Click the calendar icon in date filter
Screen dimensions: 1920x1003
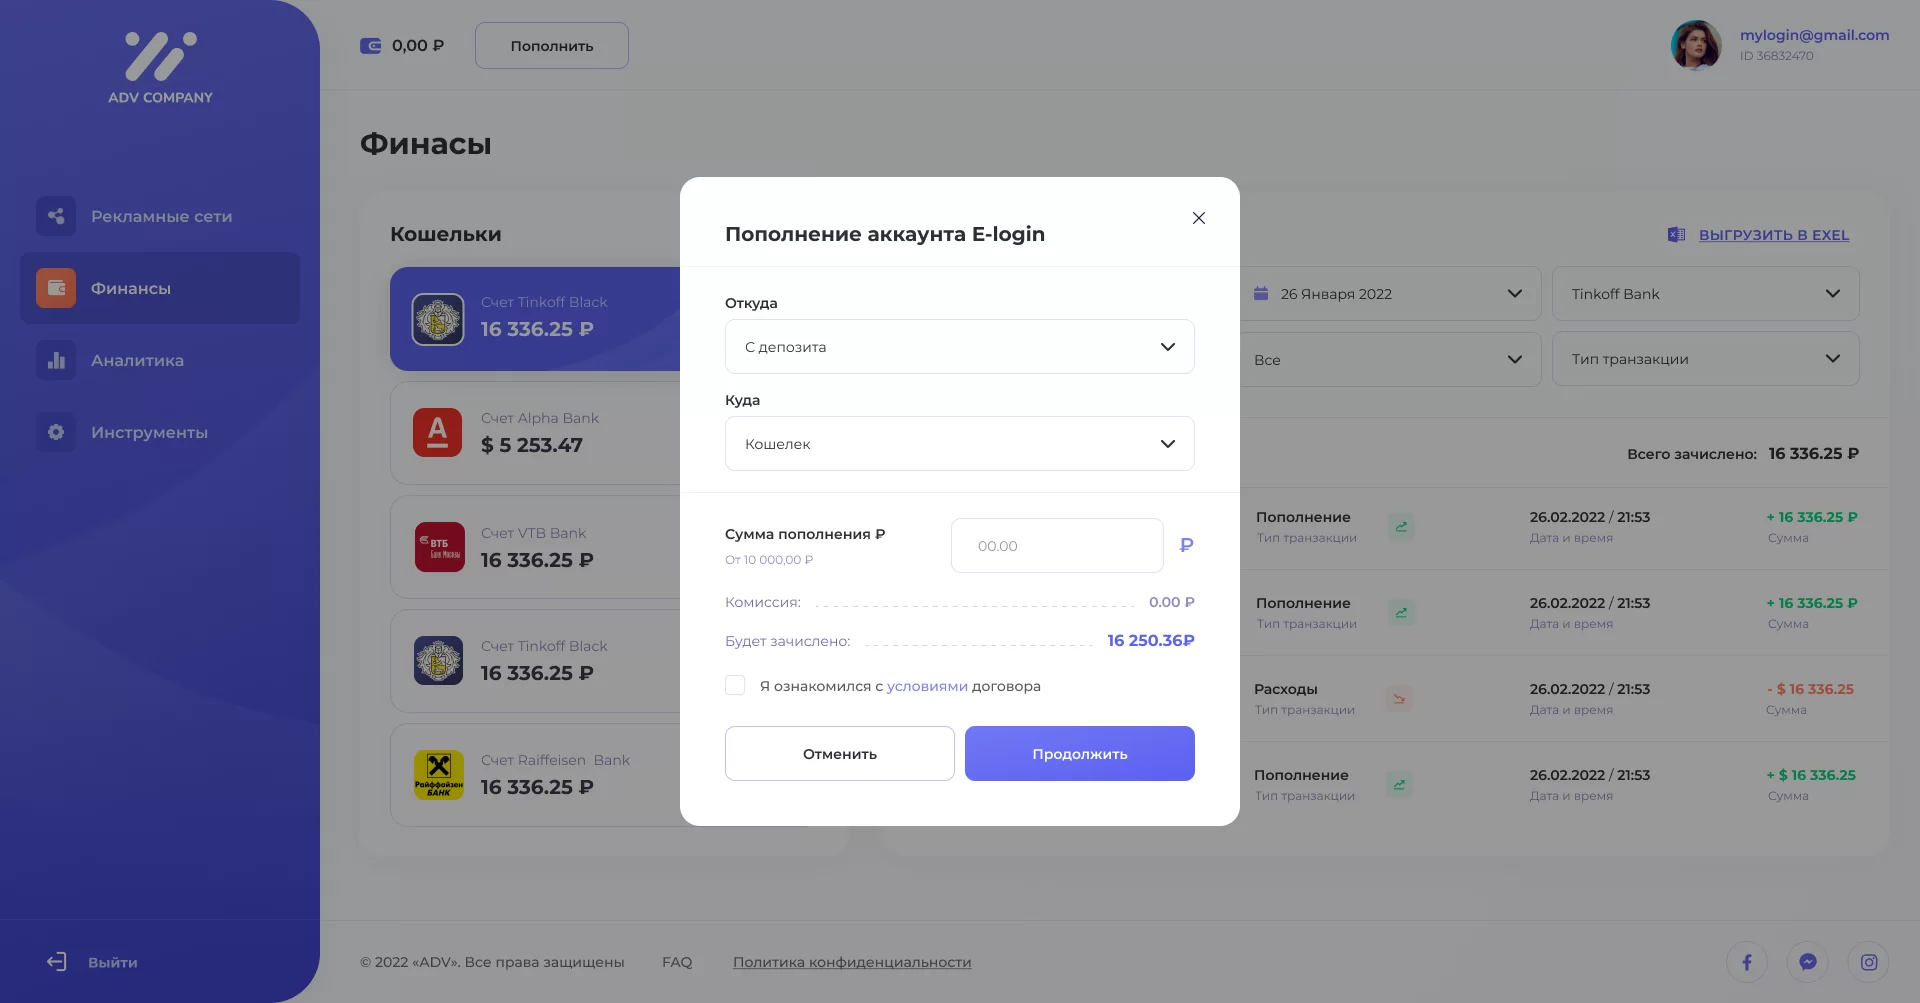(x=1261, y=294)
